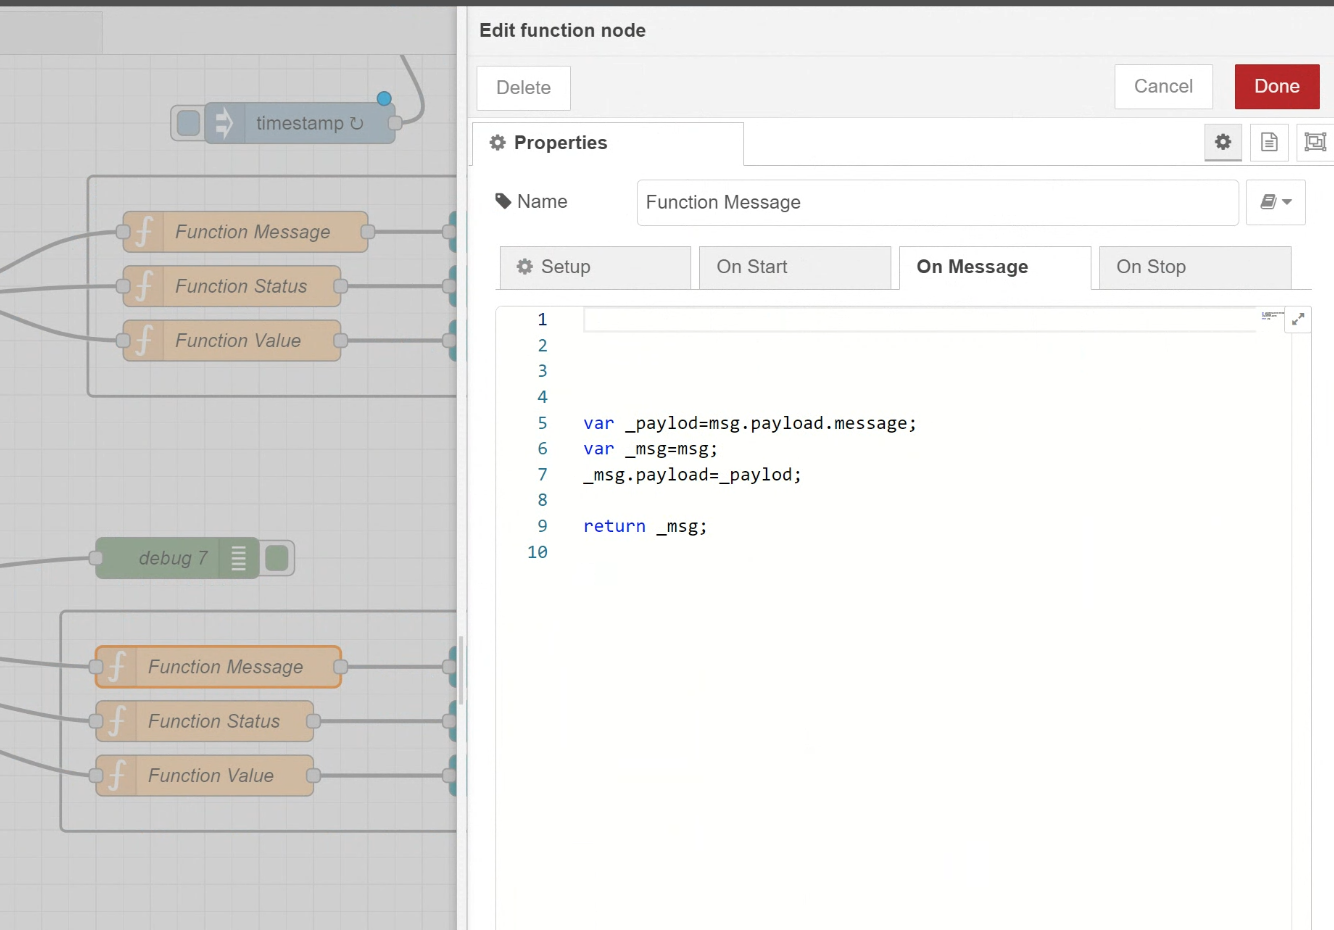Click function icon on upper Function Status
The height and width of the screenshot is (930, 1334).
(144, 286)
